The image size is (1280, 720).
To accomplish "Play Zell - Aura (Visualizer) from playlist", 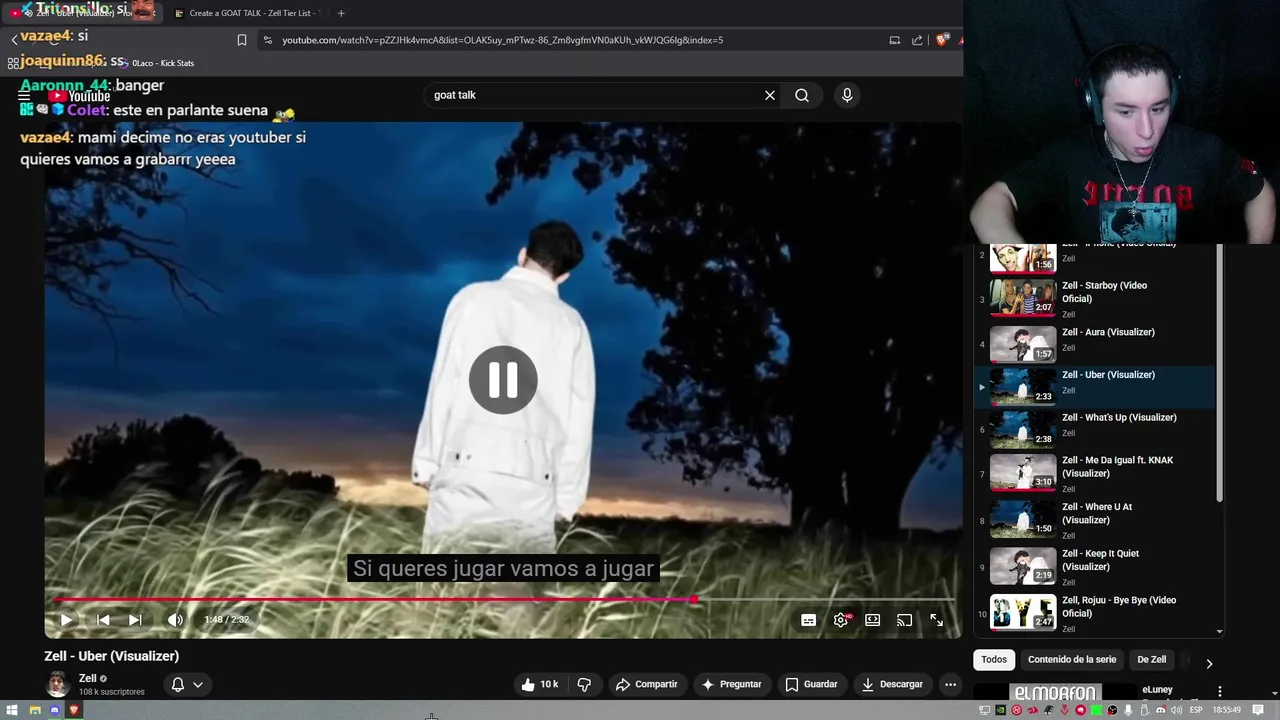I will (1095, 344).
